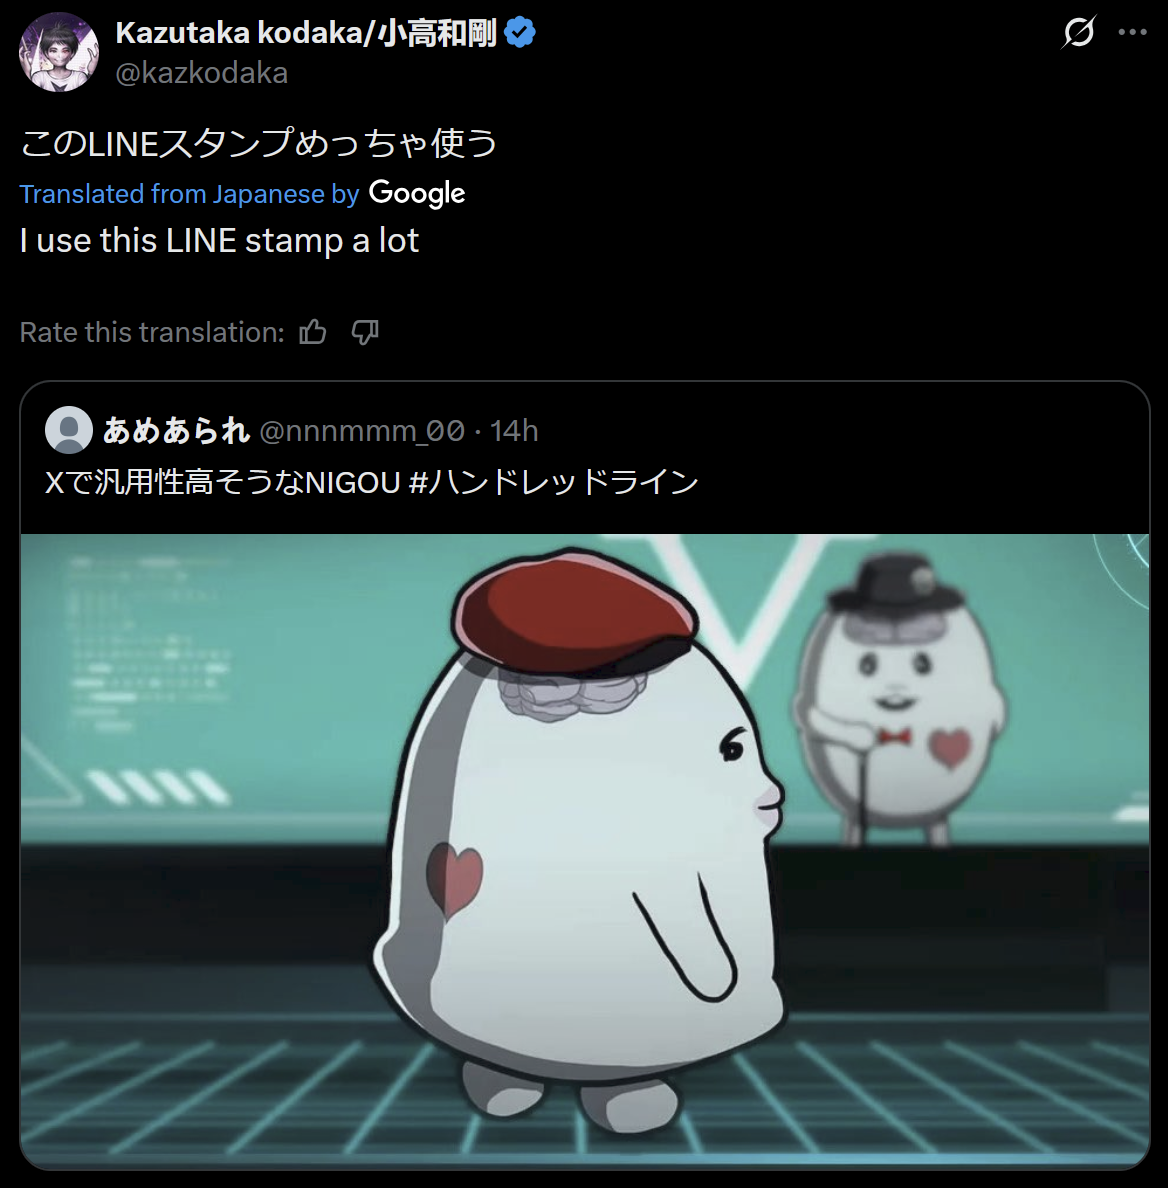Viewport: 1168px width, 1188px height.
Task: Click the 'Rate this translation:' label
Action: click(152, 333)
